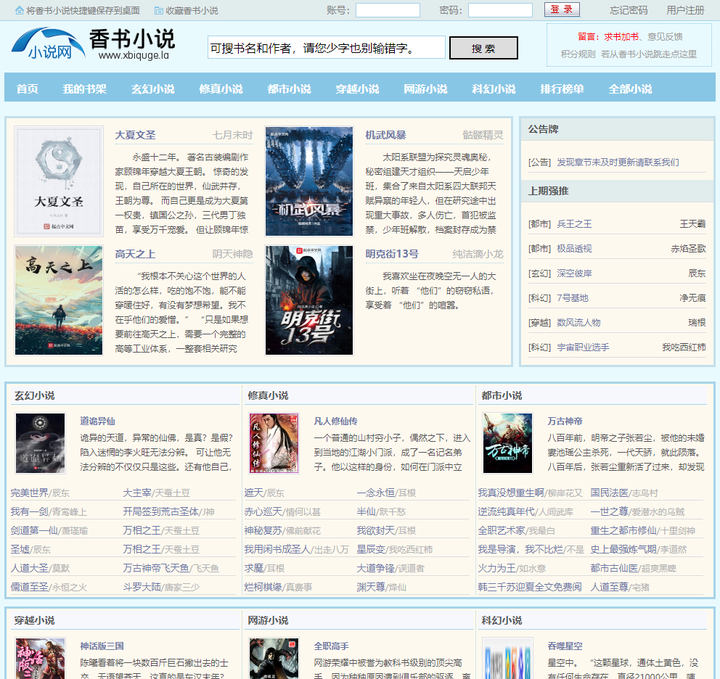Viewport: 720px width, 679px height.
Task: Open 兵王之王 in 上期强推 list
Action: point(574,224)
